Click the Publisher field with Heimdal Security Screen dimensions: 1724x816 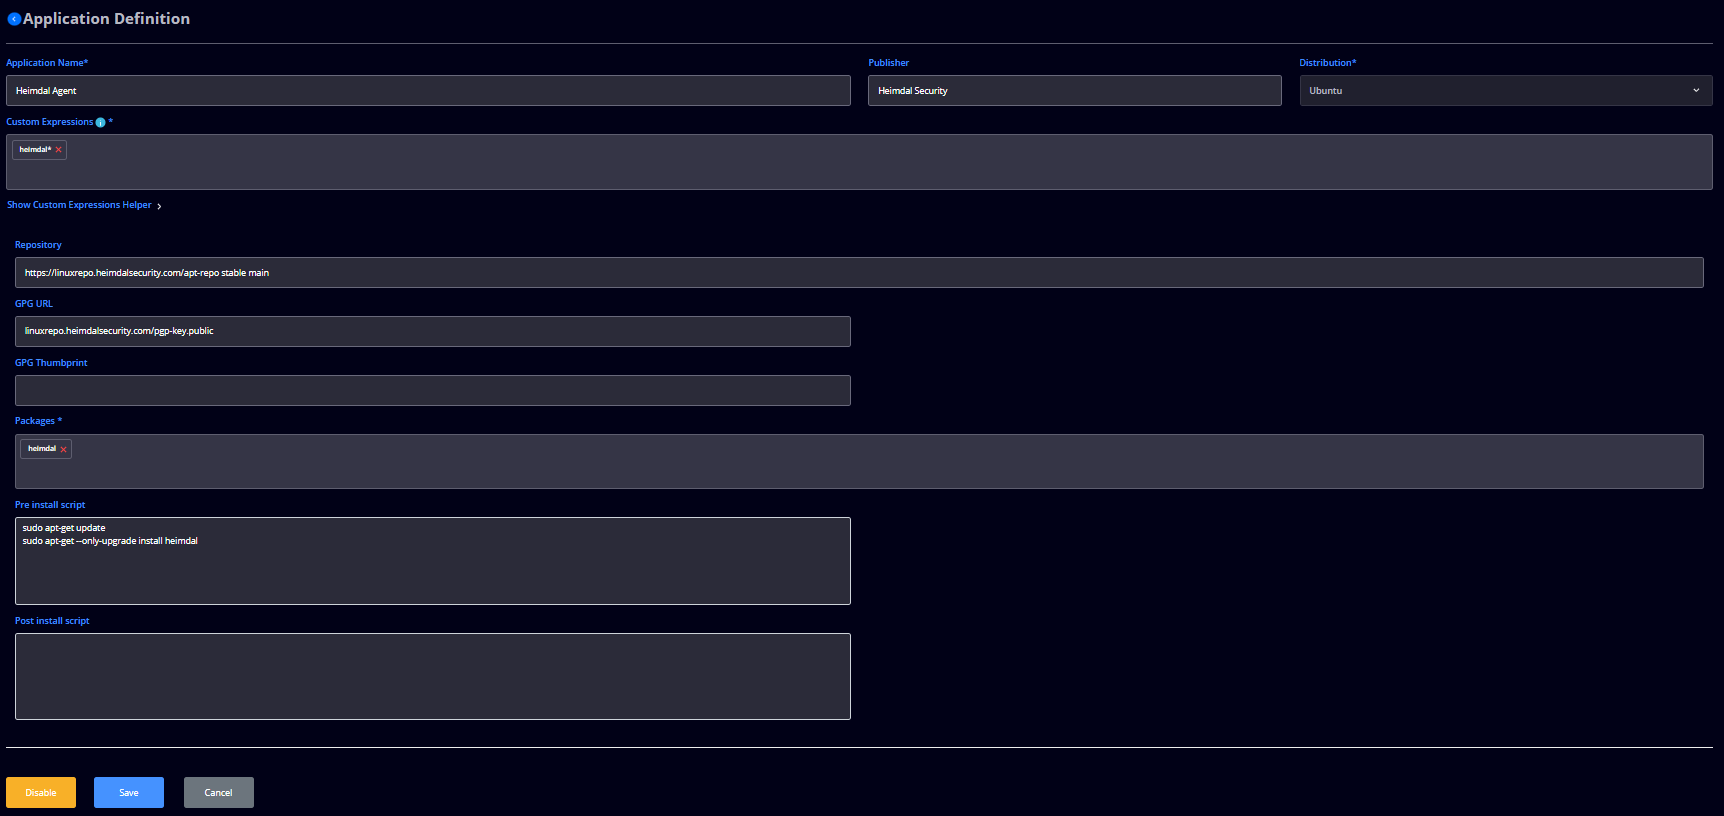click(x=1074, y=91)
